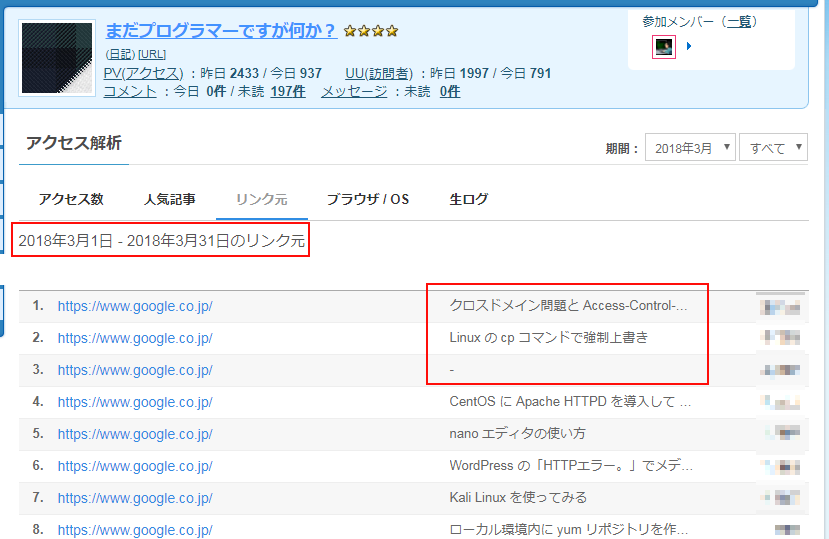Click article ローカル環境内に yum リポジトリを作...
The image size is (829, 539).
569,529
